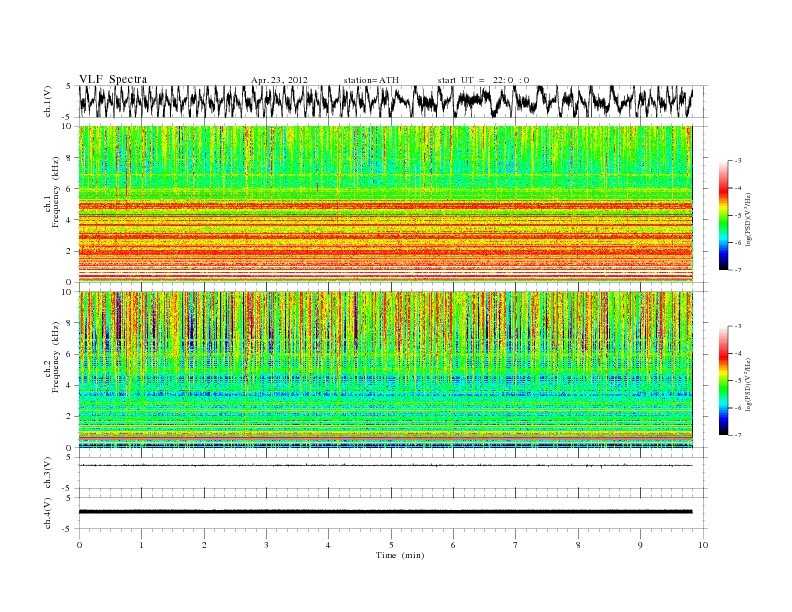Click the ch.2 color bar log(PSD) unit label
This screenshot has height=612, width=792.
pyautogui.click(x=749, y=385)
